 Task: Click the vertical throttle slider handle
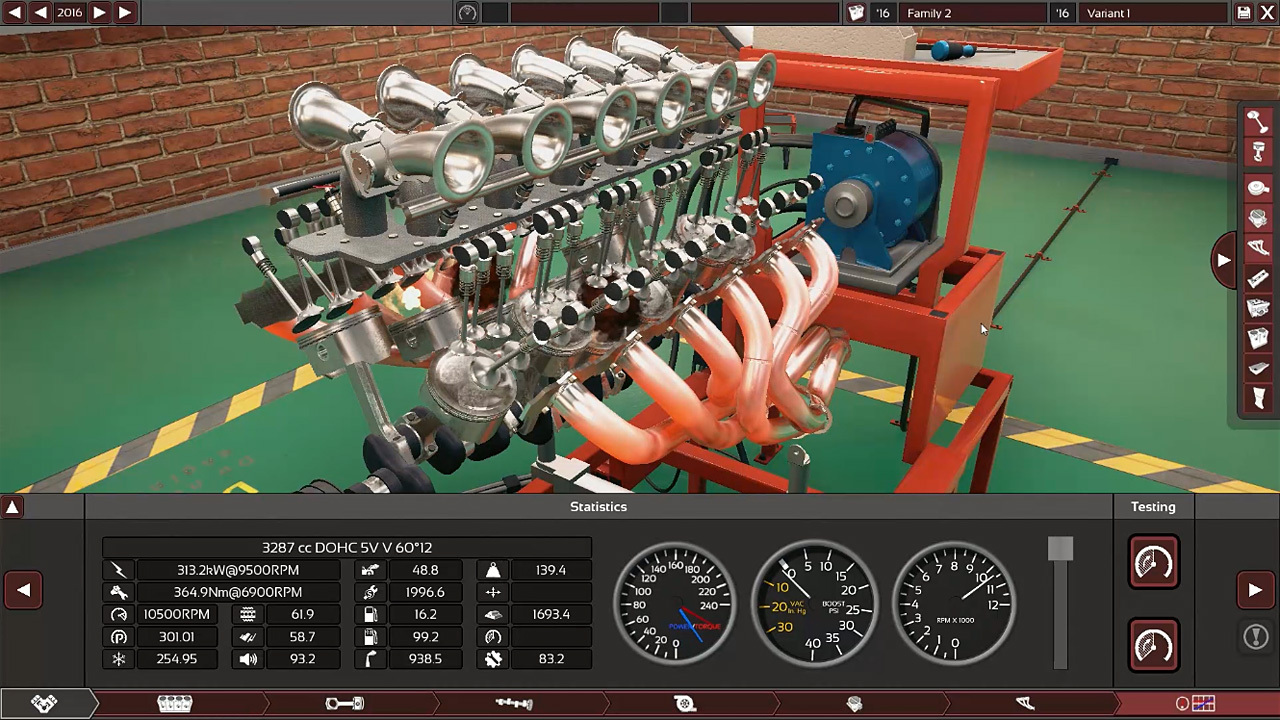1060,549
